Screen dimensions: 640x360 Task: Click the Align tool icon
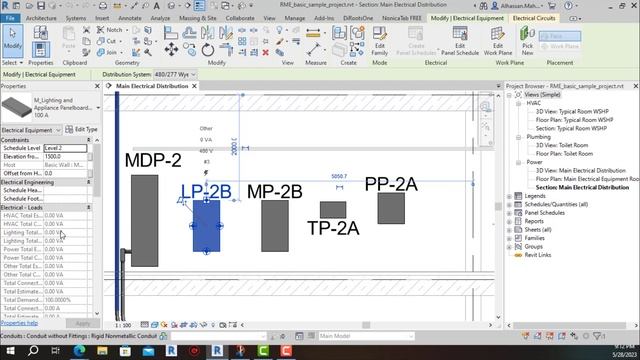coord(171,32)
